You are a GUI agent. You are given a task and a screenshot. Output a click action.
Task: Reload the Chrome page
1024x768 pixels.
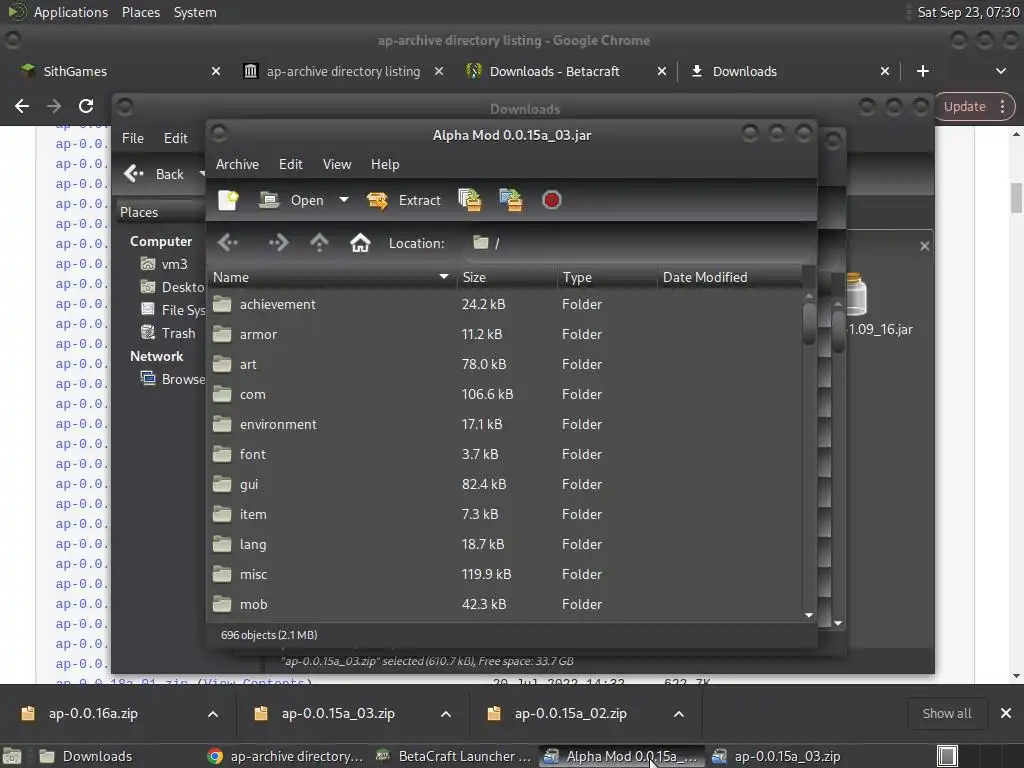86,106
